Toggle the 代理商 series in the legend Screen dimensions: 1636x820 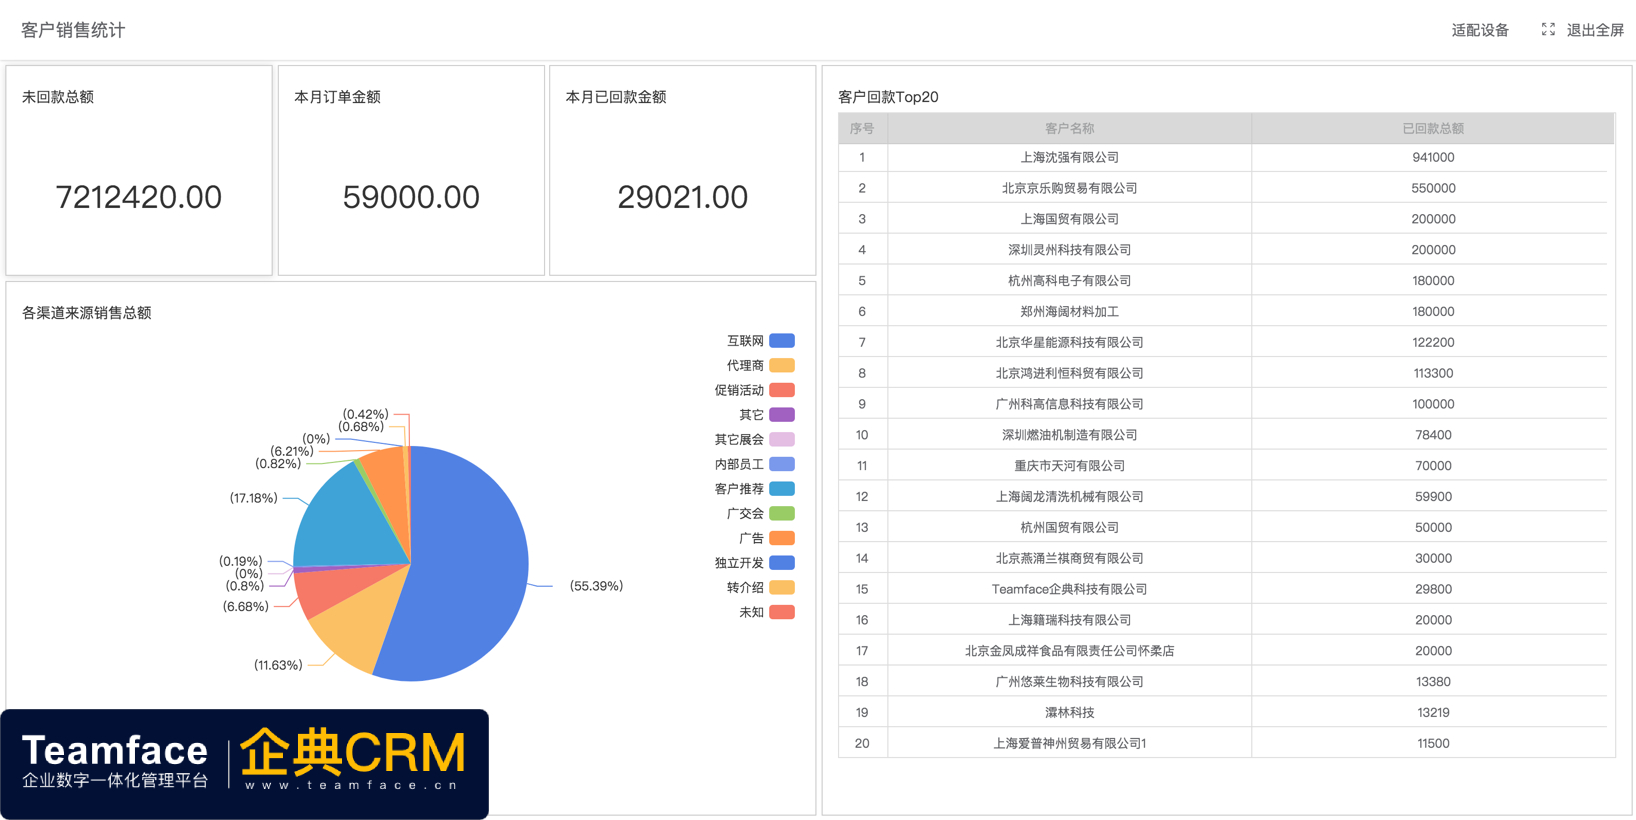(781, 366)
